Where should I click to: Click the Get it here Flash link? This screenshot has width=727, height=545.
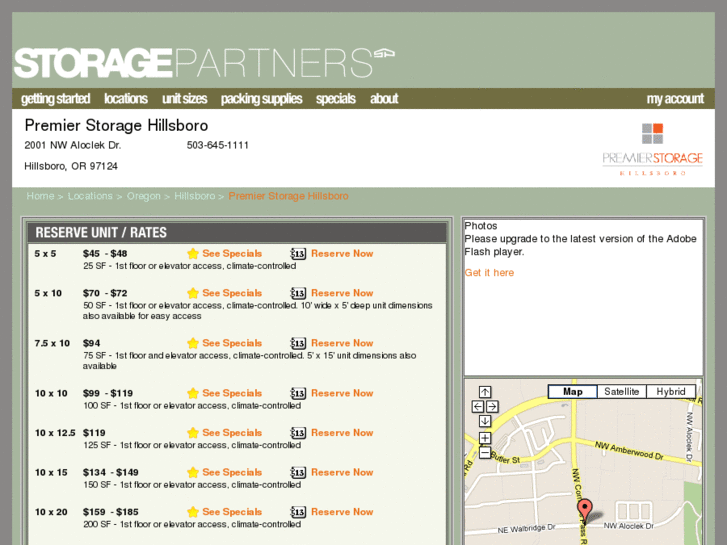[489, 273]
